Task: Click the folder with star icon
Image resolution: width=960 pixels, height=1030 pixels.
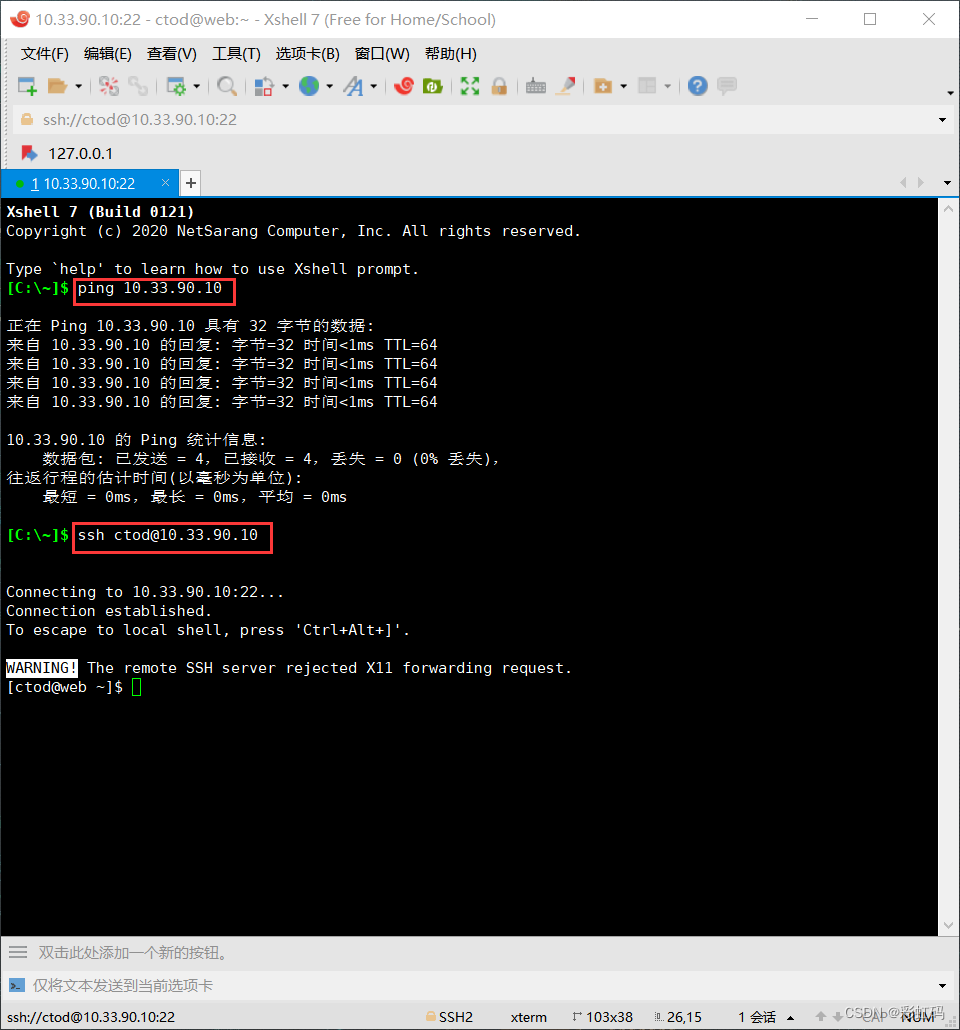Action: coord(603,86)
